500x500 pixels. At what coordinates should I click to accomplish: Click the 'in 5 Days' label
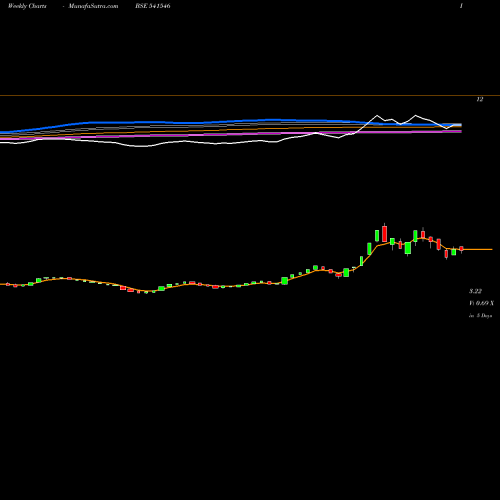pyautogui.click(x=480, y=315)
